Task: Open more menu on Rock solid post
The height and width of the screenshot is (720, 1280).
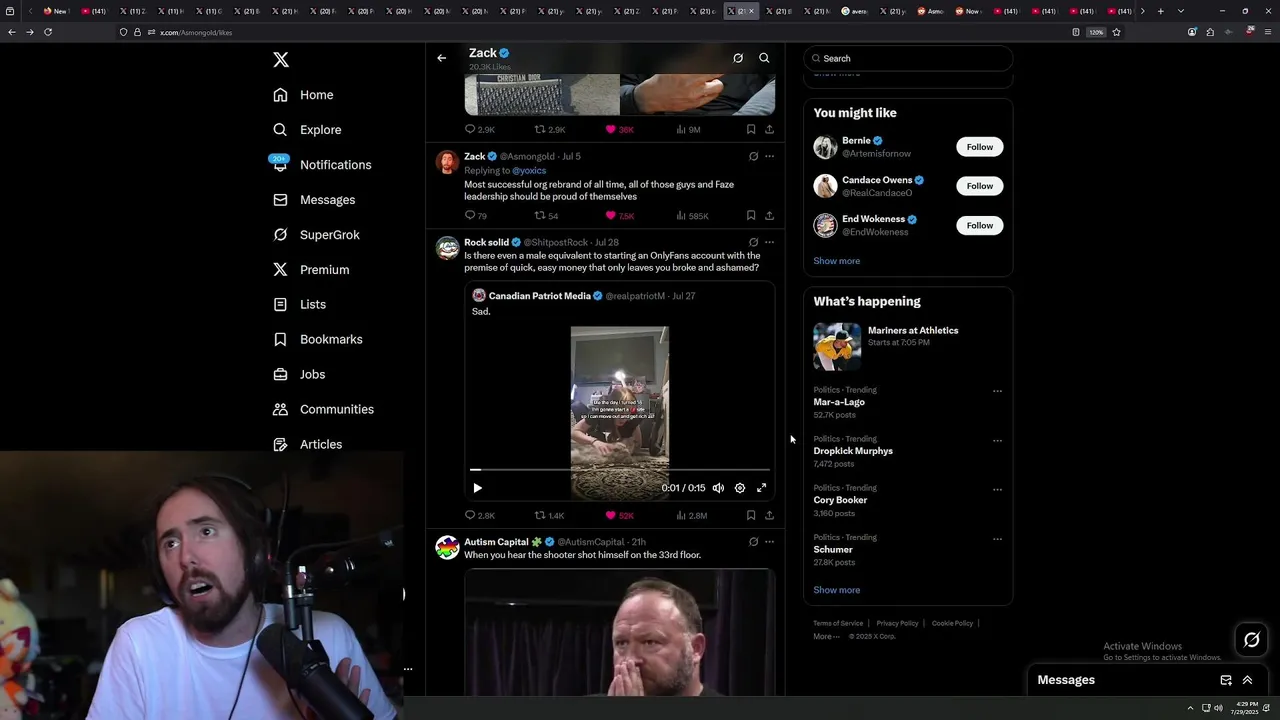Action: point(769,242)
